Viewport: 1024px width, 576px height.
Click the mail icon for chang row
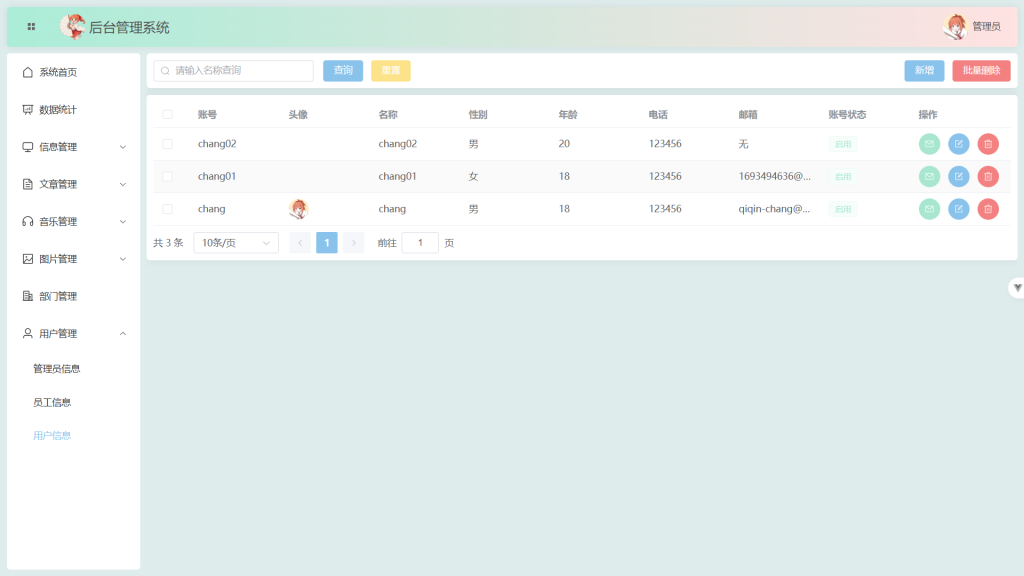tap(929, 209)
